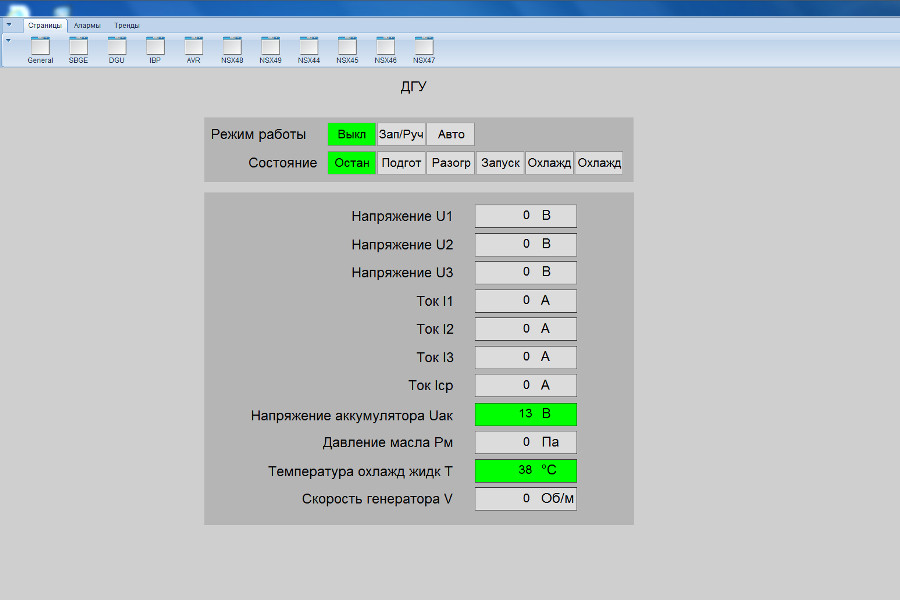Image resolution: width=900 pixels, height=600 pixels.
Task: Click the Напряжение U1 value field
Action: click(526, 216)
